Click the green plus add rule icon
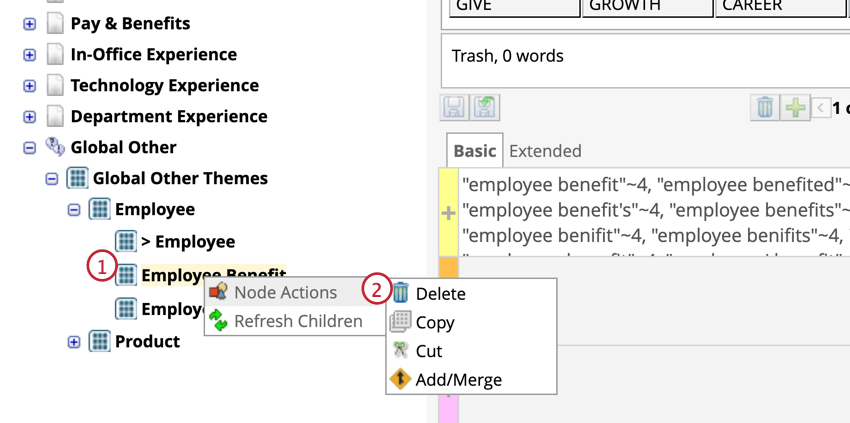This screenshot has width=850, height=423. (x=795, y=107)
